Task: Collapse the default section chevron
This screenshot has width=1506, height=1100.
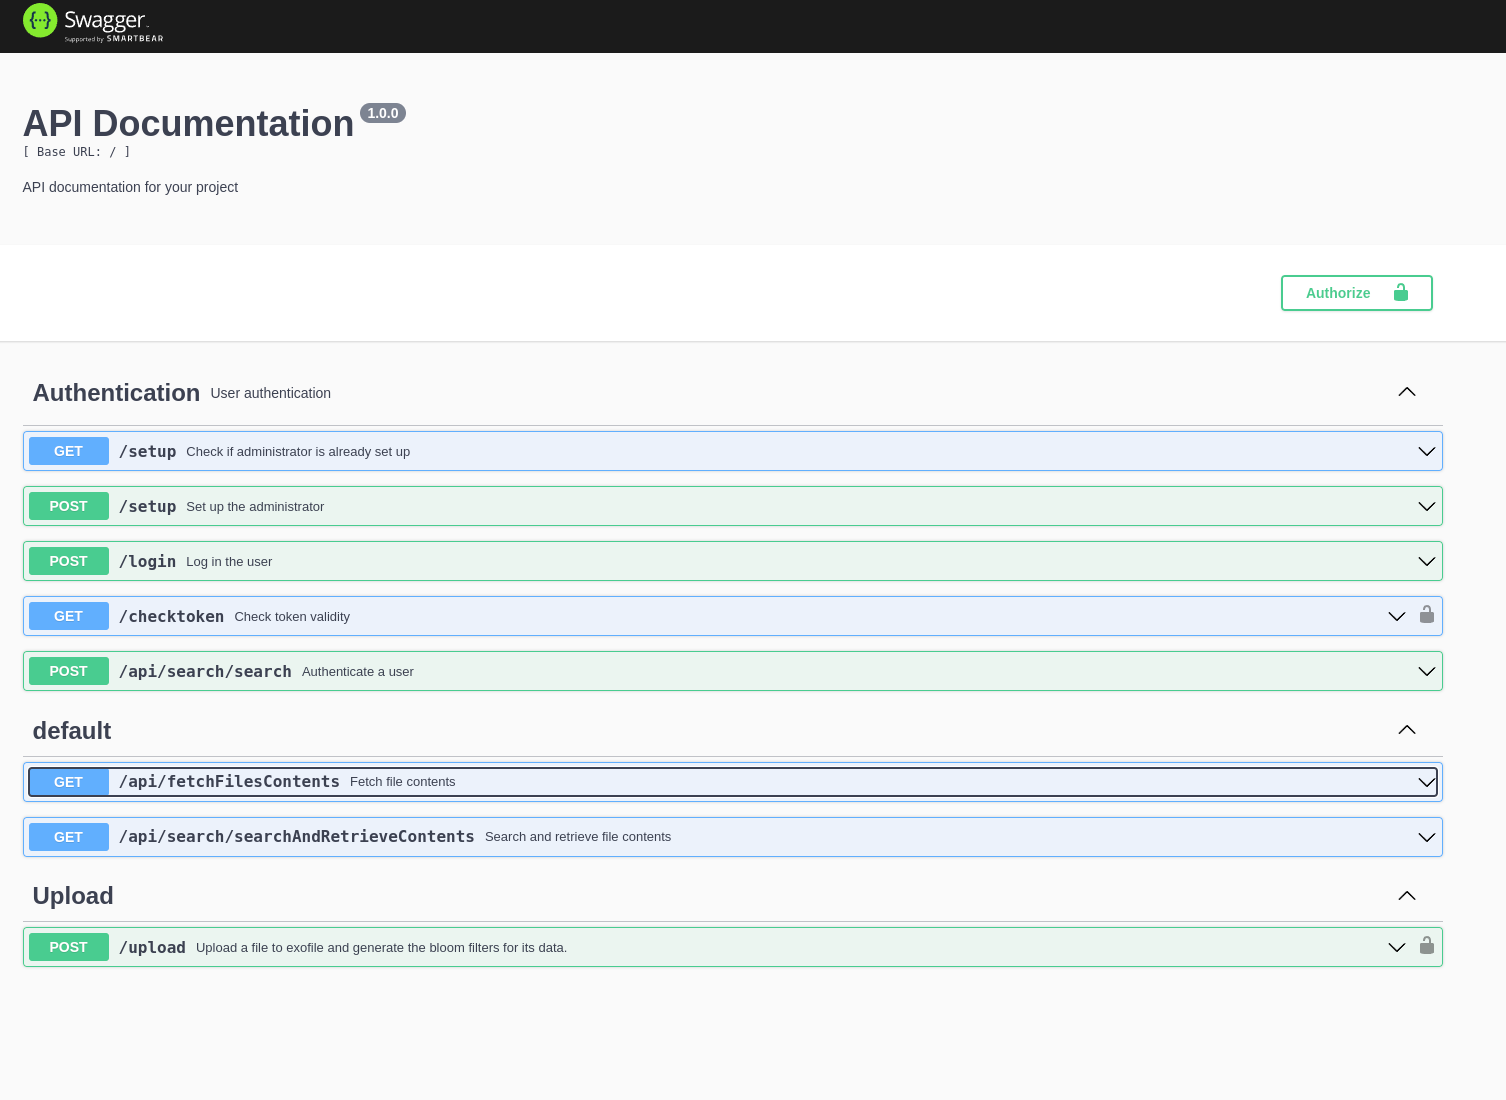Action: (1407, 730)
